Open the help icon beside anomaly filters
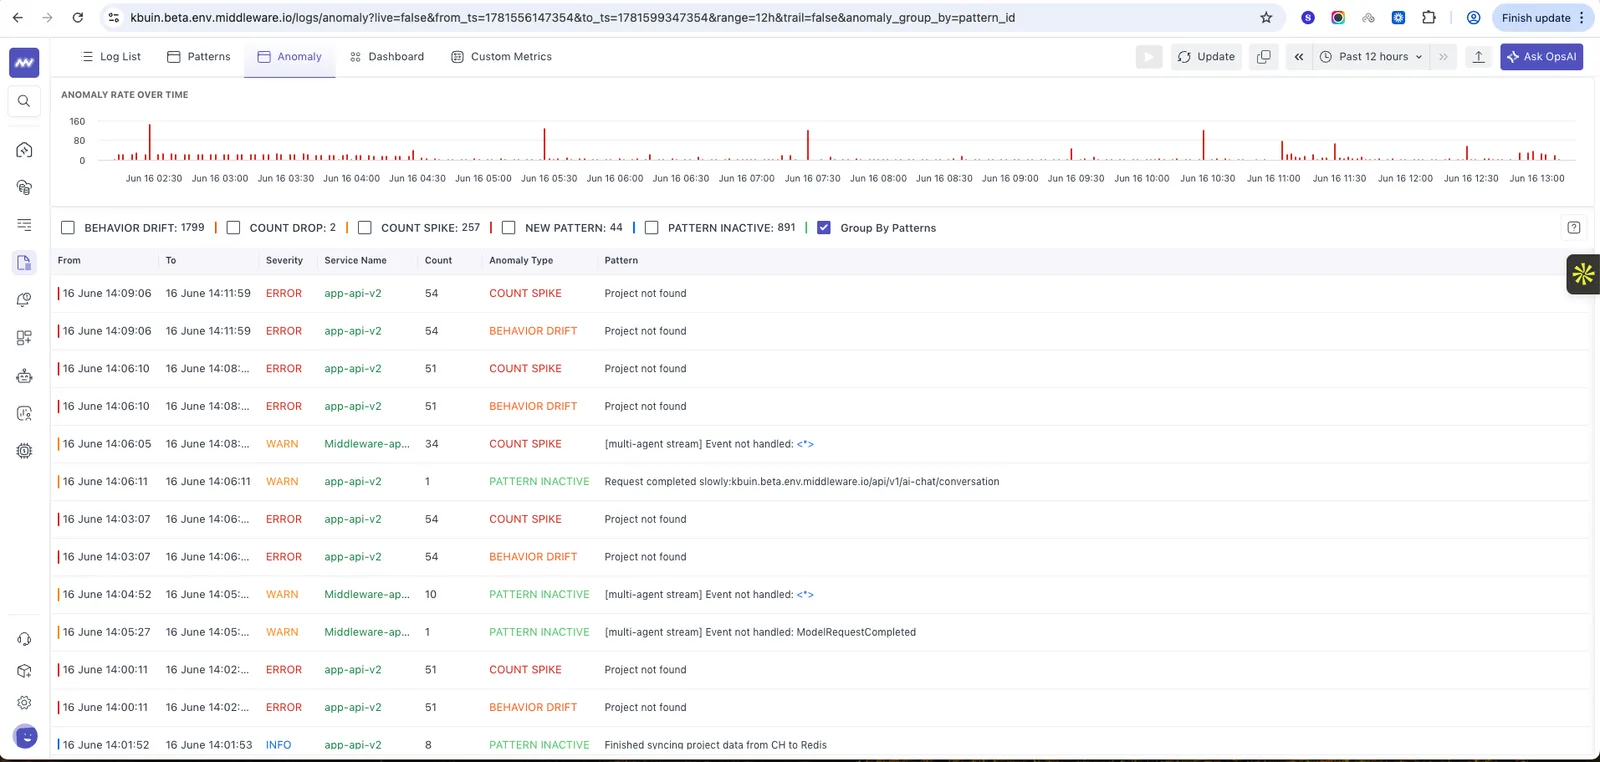1600x762 pixels. pyautogui.click(x=1574, y=228)
